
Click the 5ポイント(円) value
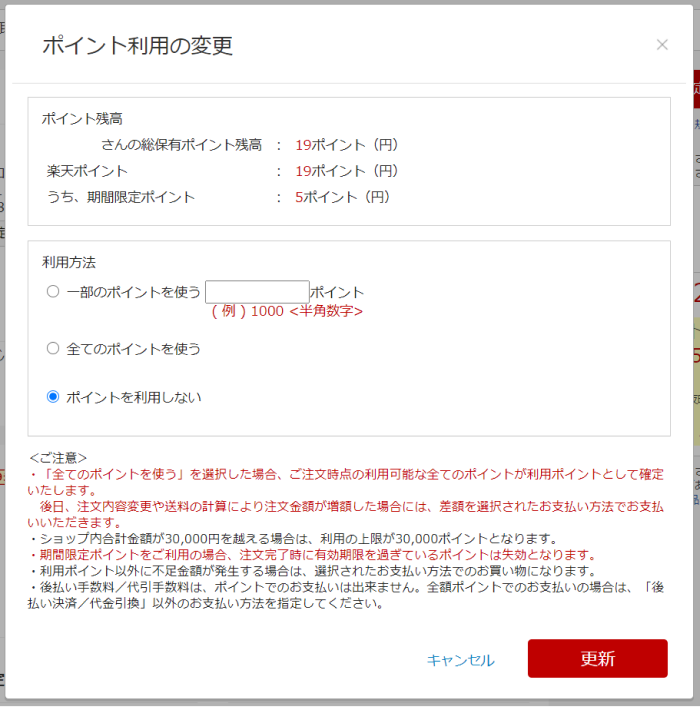point(343,197)
